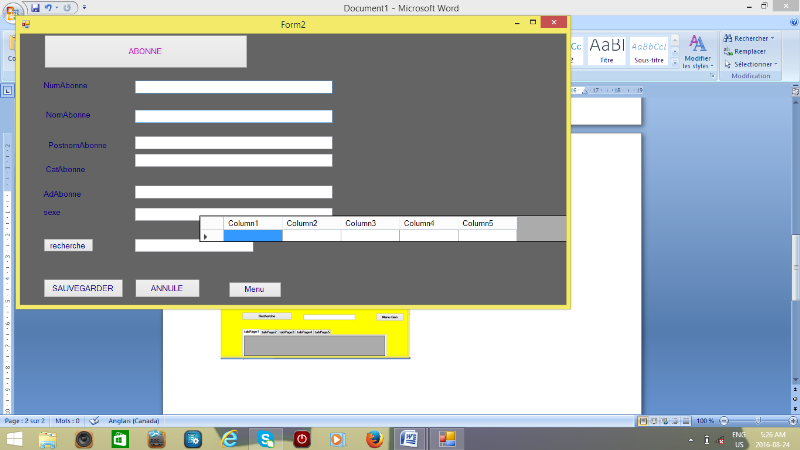Viewport: 800px width, 450px height.
Task: Click the ABONNE button in Form2
Action: coord(145,51)
